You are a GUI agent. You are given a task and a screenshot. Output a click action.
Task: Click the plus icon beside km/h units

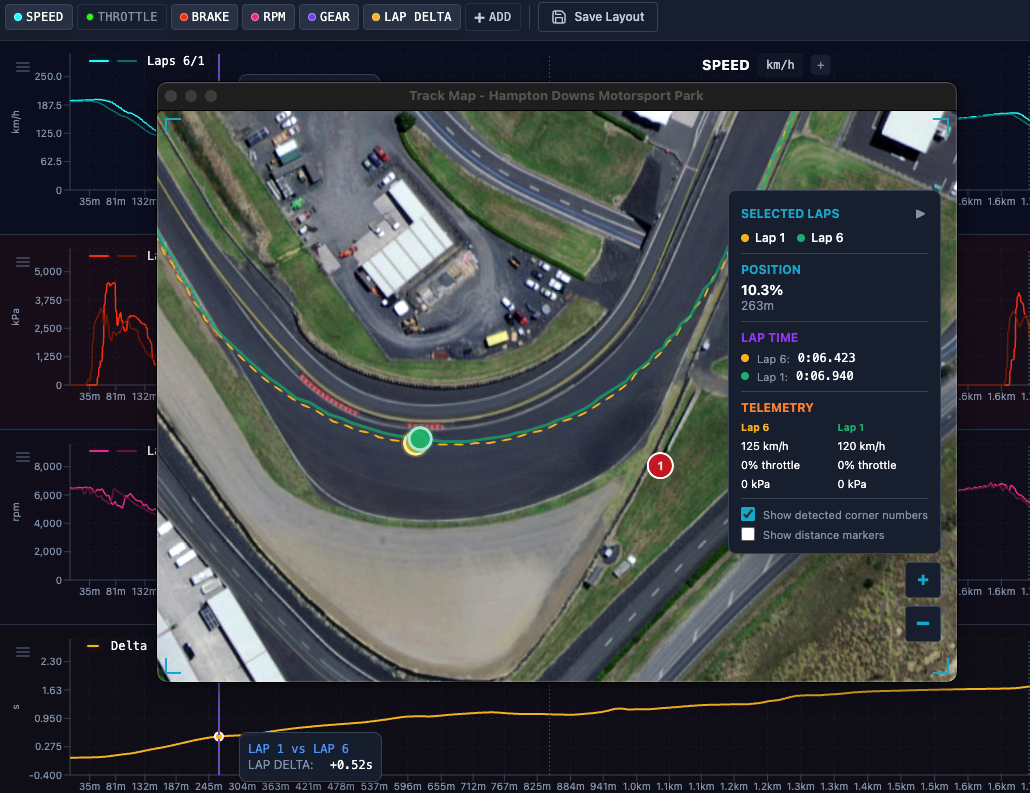tap(820, 64)
